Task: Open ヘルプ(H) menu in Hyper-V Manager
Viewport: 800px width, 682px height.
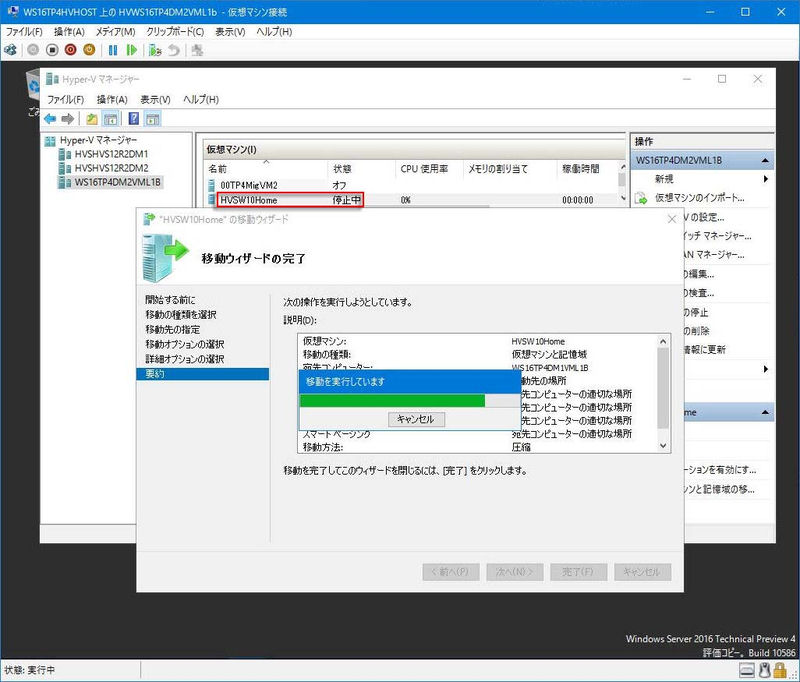Action: coord(201,99)
